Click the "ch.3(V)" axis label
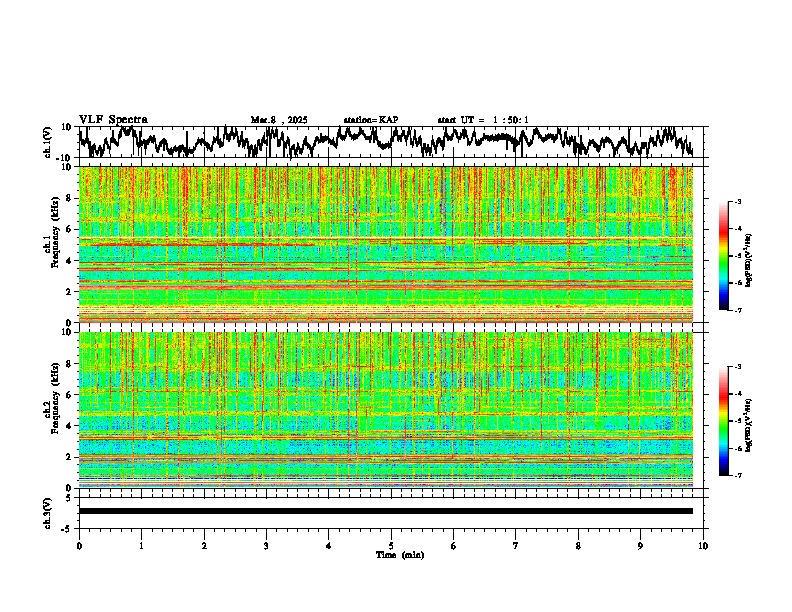 [x=48, y=513]
